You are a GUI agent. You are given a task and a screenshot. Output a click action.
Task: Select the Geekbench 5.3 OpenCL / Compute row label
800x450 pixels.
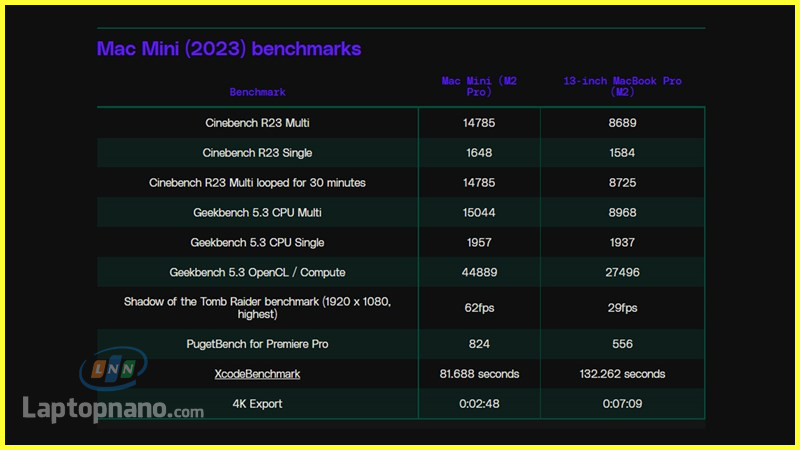click(x=257, y=272)
